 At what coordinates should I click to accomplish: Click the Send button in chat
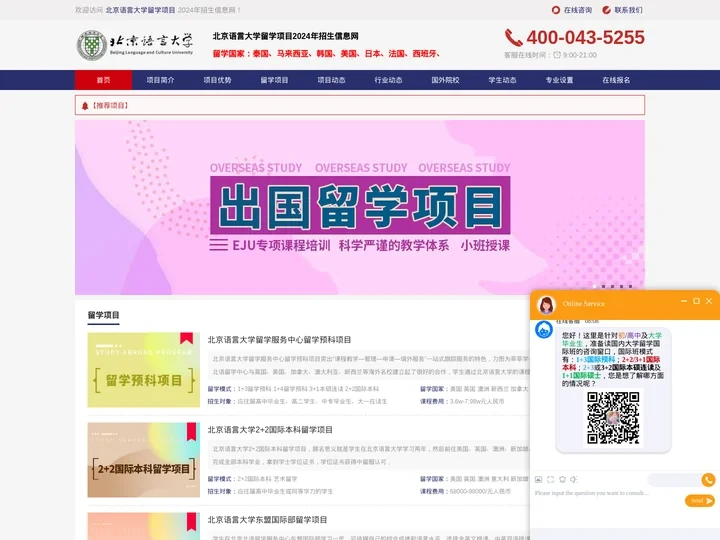tap(700, 501)
